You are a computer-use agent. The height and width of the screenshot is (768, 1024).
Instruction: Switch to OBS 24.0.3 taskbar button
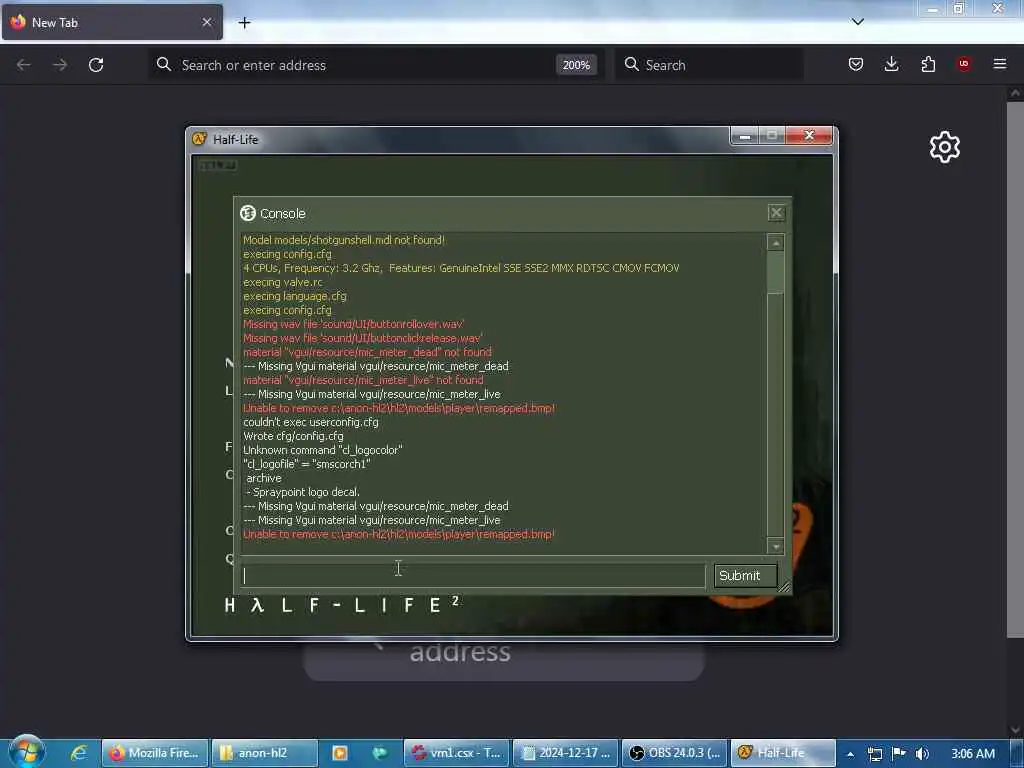point(674,753)
